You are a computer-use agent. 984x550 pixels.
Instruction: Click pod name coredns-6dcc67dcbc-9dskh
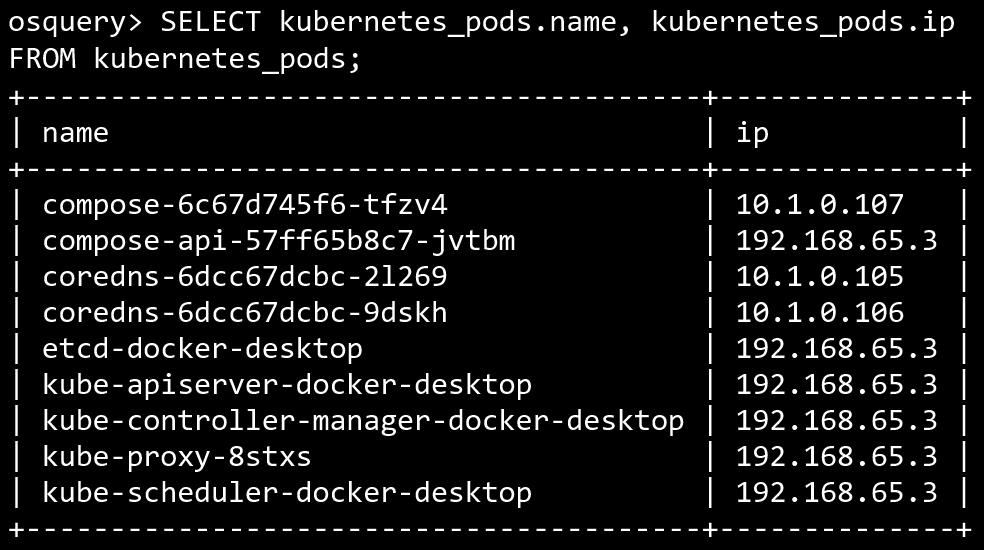[x=245, y=313]
